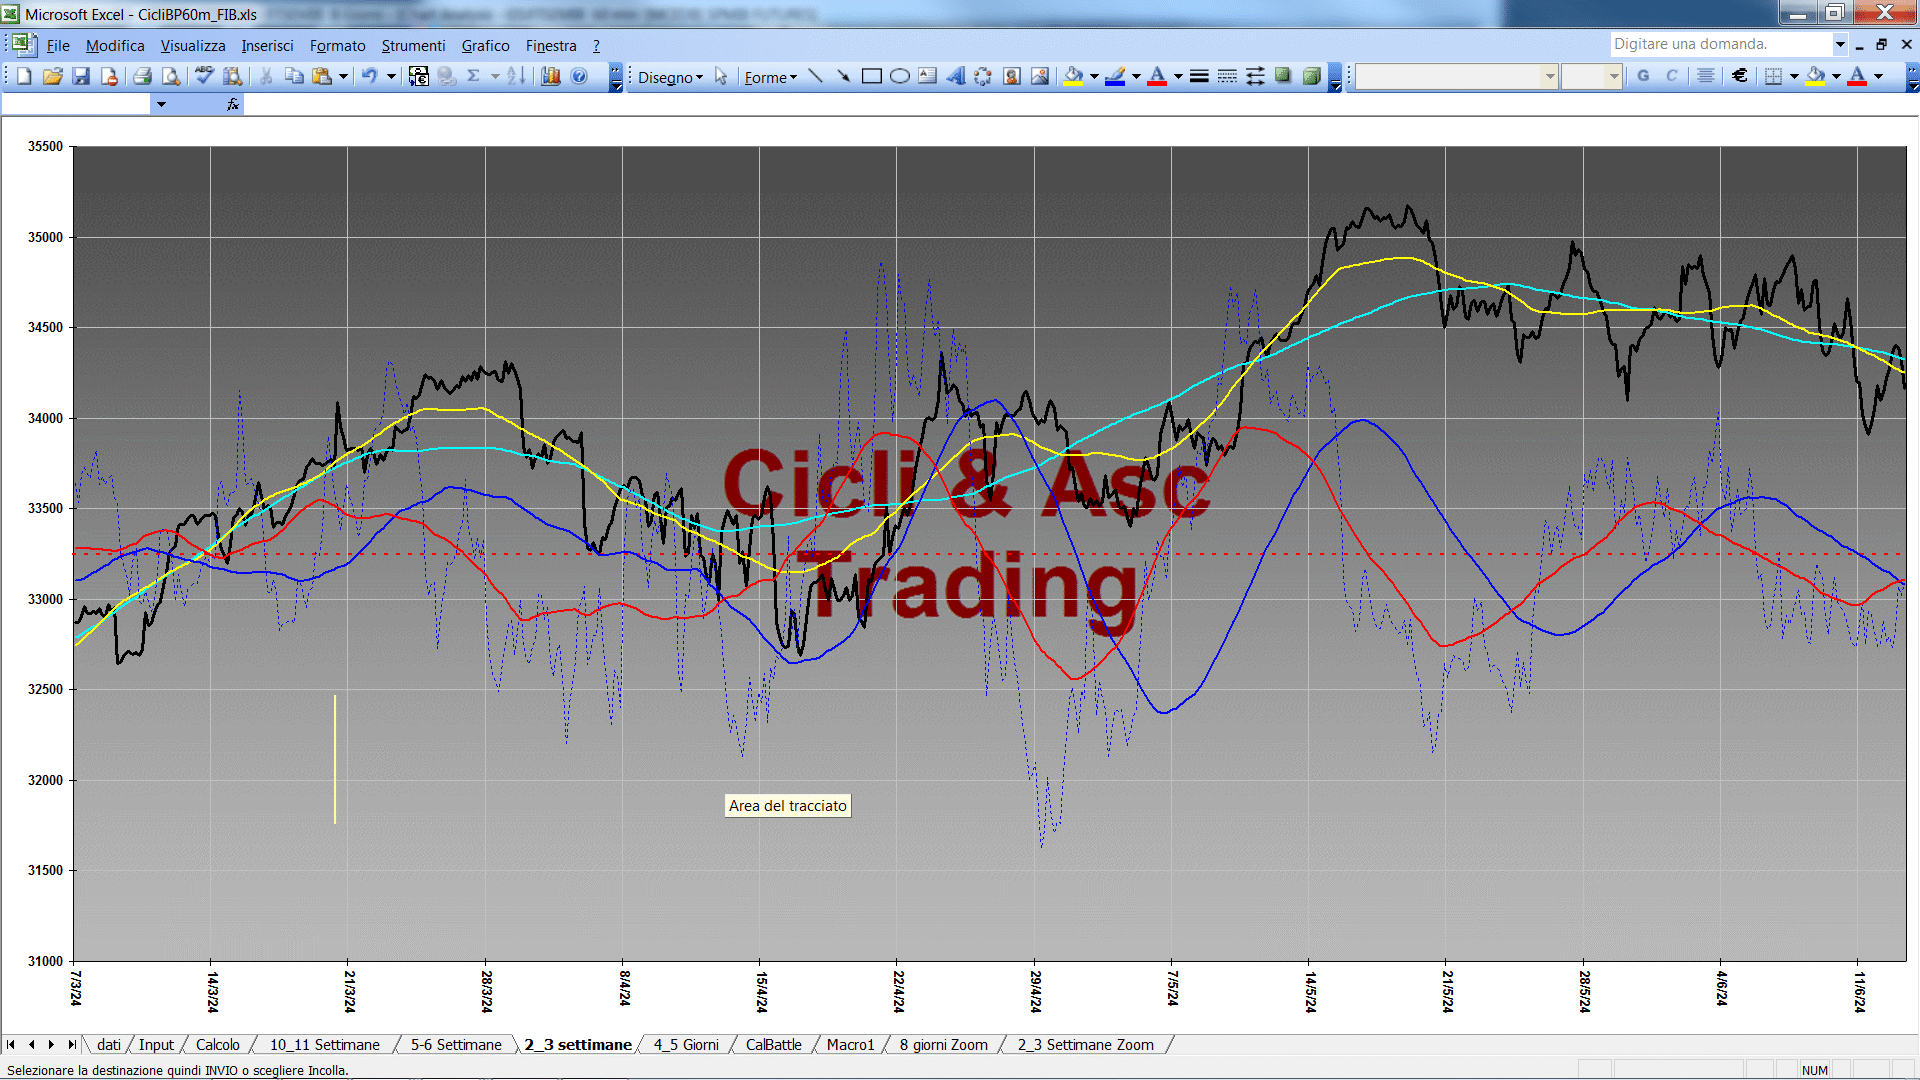Open the Strumenti menu
The width and height of the screenshot is (1920, 1080).
[x=413, y=45]
